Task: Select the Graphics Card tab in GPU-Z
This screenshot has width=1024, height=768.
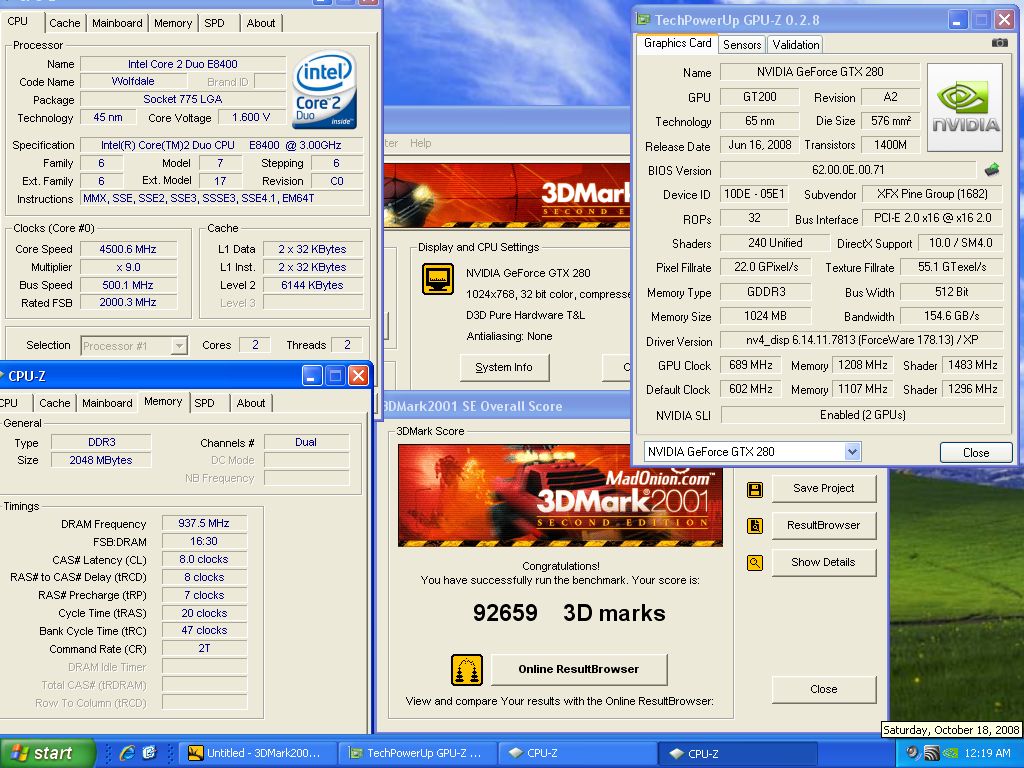Action: [x=677, y=43]
